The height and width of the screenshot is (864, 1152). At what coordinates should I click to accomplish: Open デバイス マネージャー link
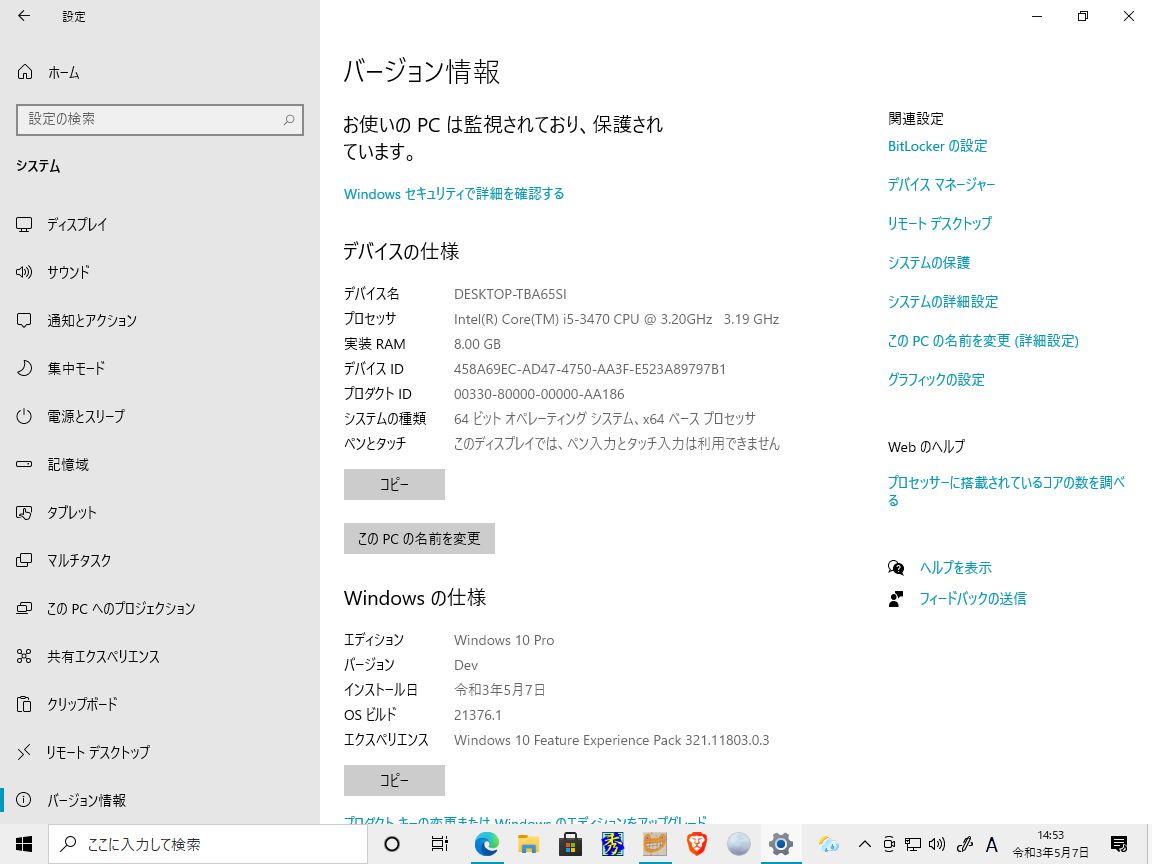(941, 185)
